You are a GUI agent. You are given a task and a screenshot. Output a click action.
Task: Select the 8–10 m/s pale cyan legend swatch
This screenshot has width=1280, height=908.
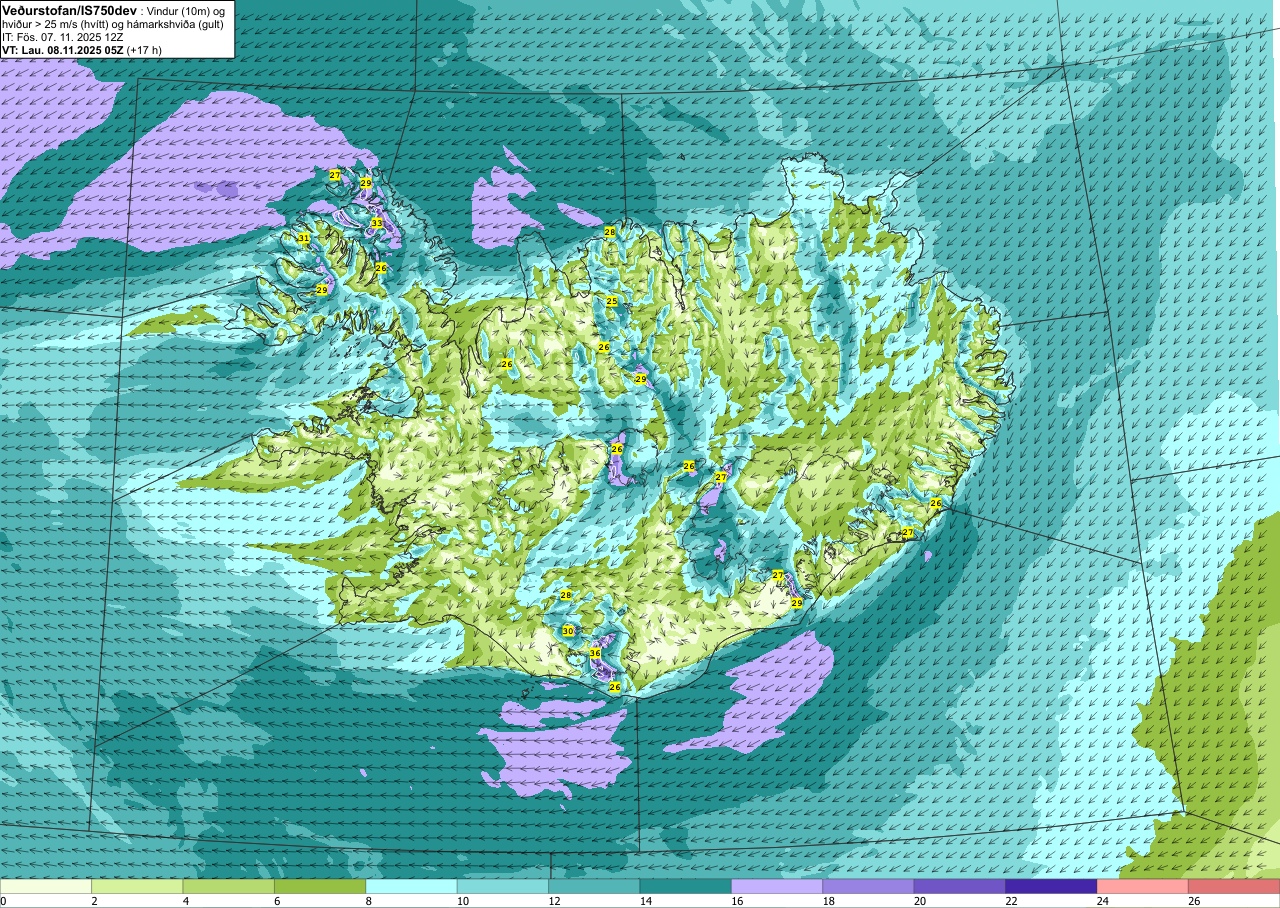click(x=411, y=886)
